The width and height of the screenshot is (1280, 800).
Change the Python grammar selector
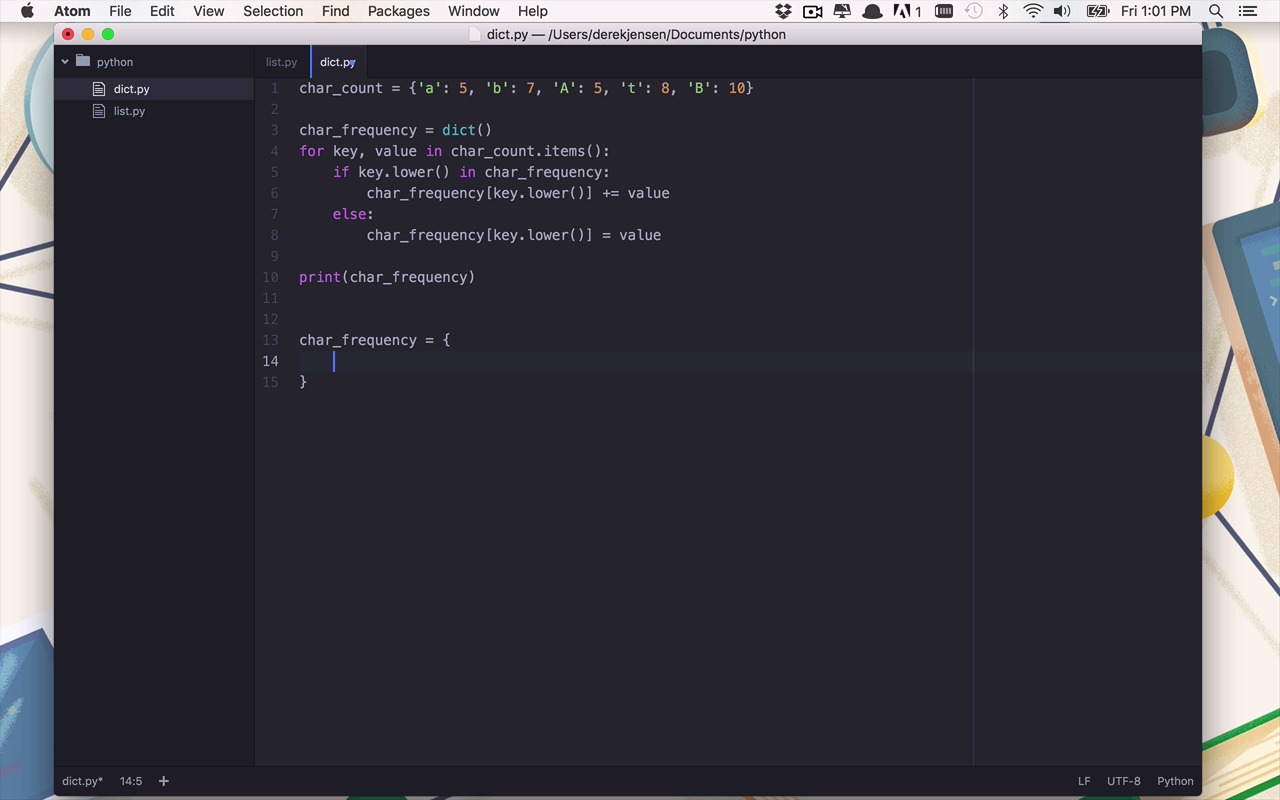click(1175, 781)
